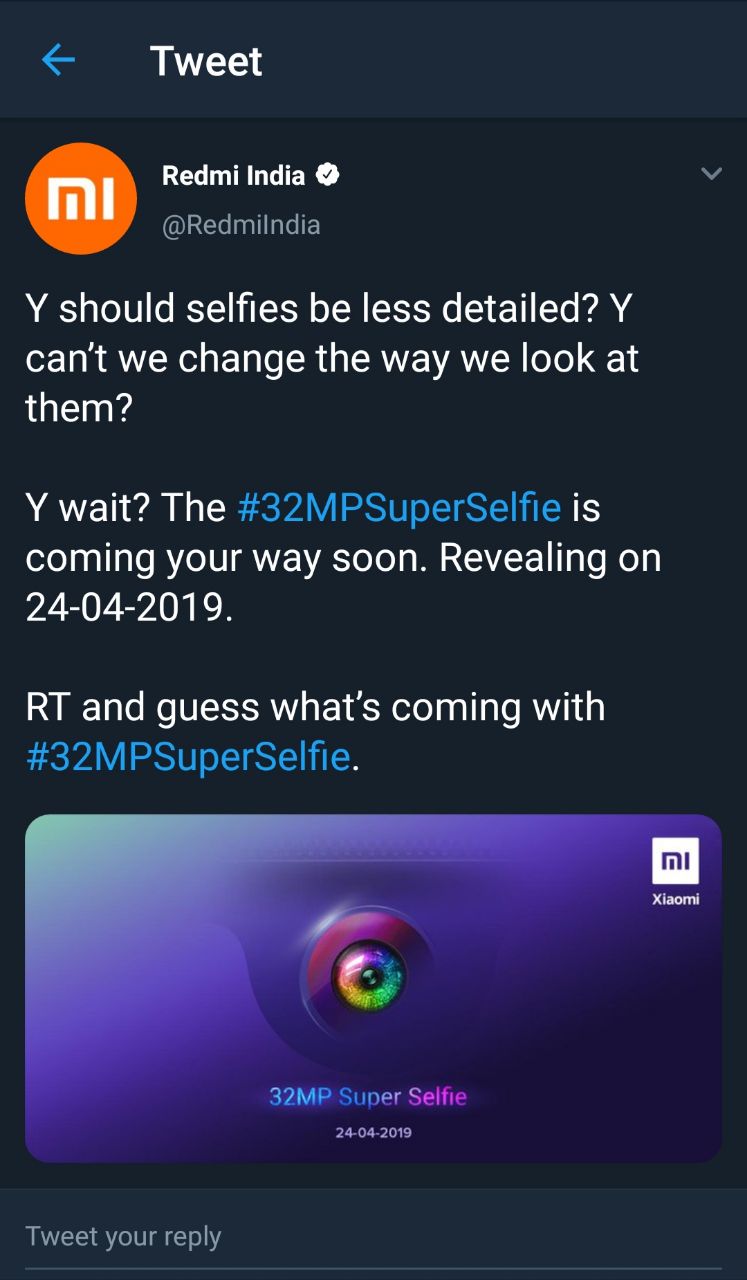This screenshot has height=1280, width=747.
Task: Tap the 'RT and guess what's coming with' line
Action: (315, 707)
